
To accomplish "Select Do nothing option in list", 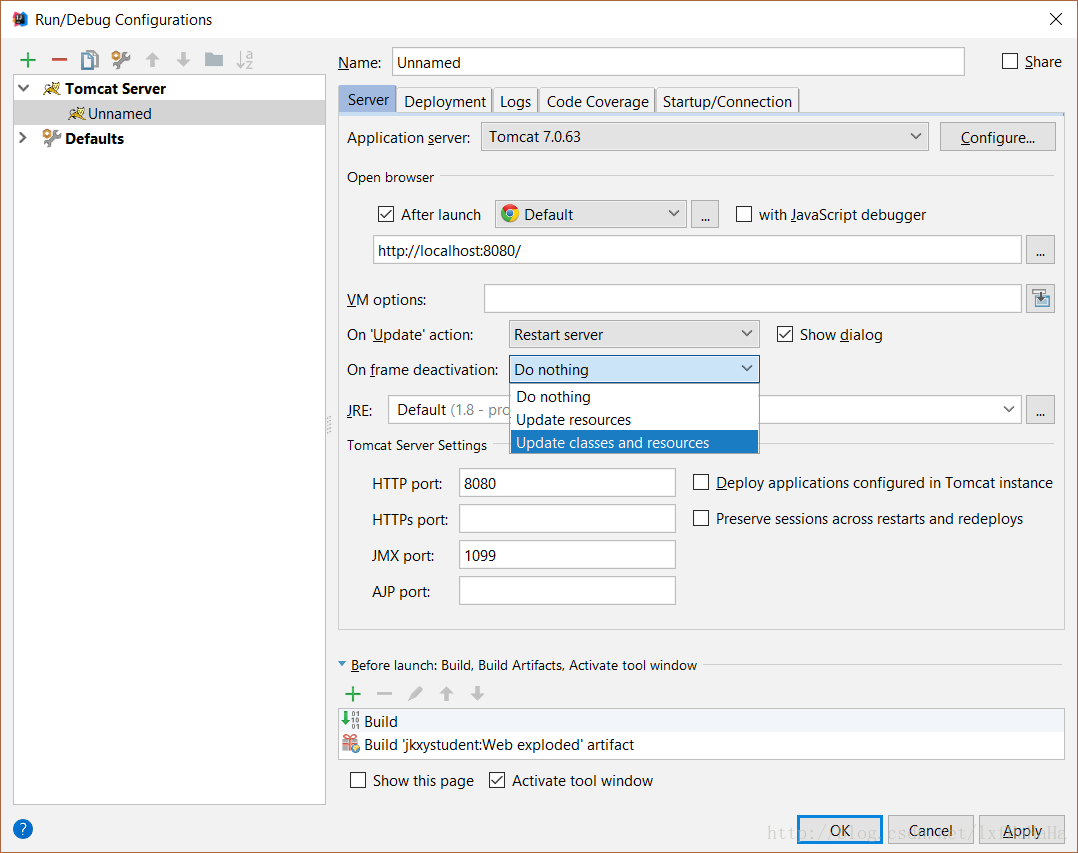I will click(634, 397).
